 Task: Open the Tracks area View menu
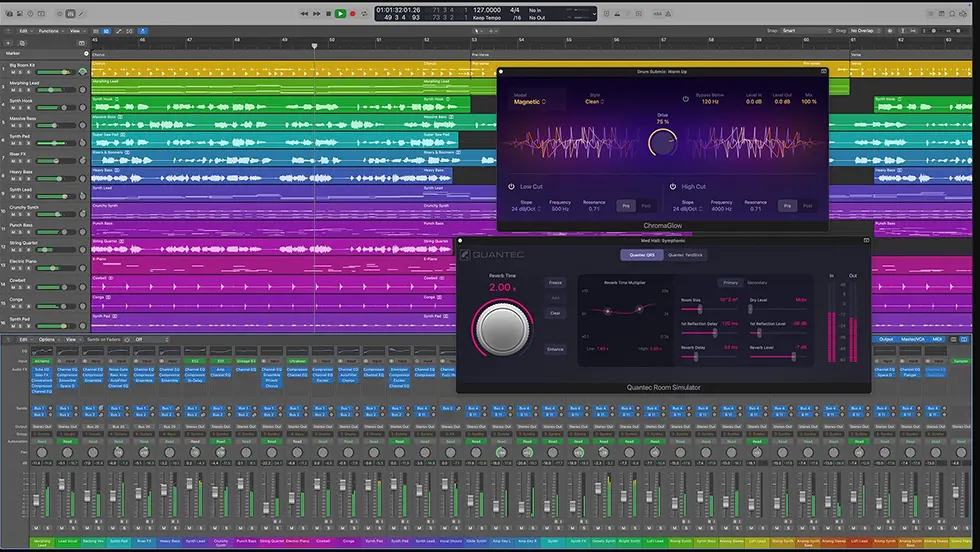[x=77, y=31]
